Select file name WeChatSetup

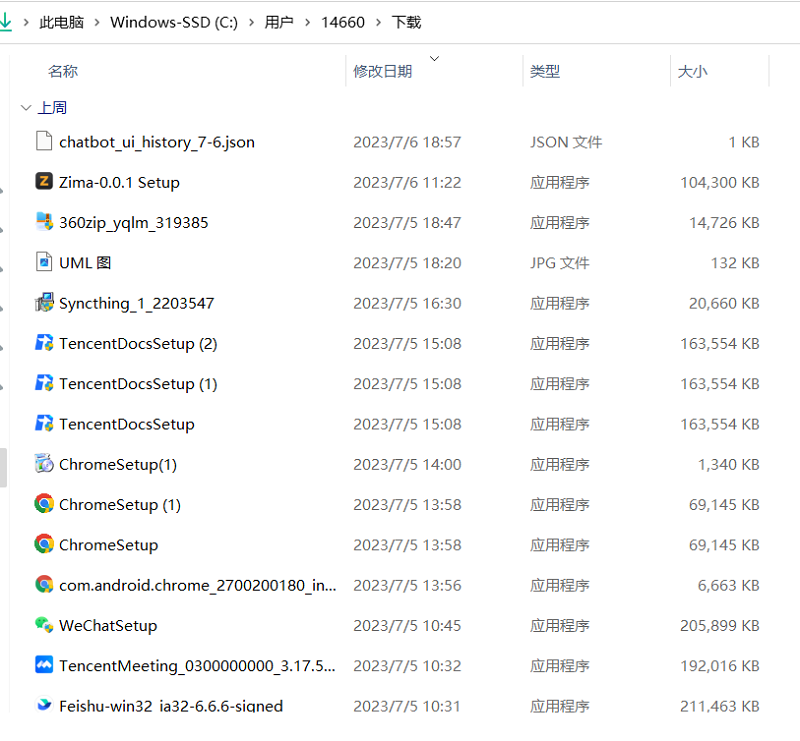click(108, 626)
